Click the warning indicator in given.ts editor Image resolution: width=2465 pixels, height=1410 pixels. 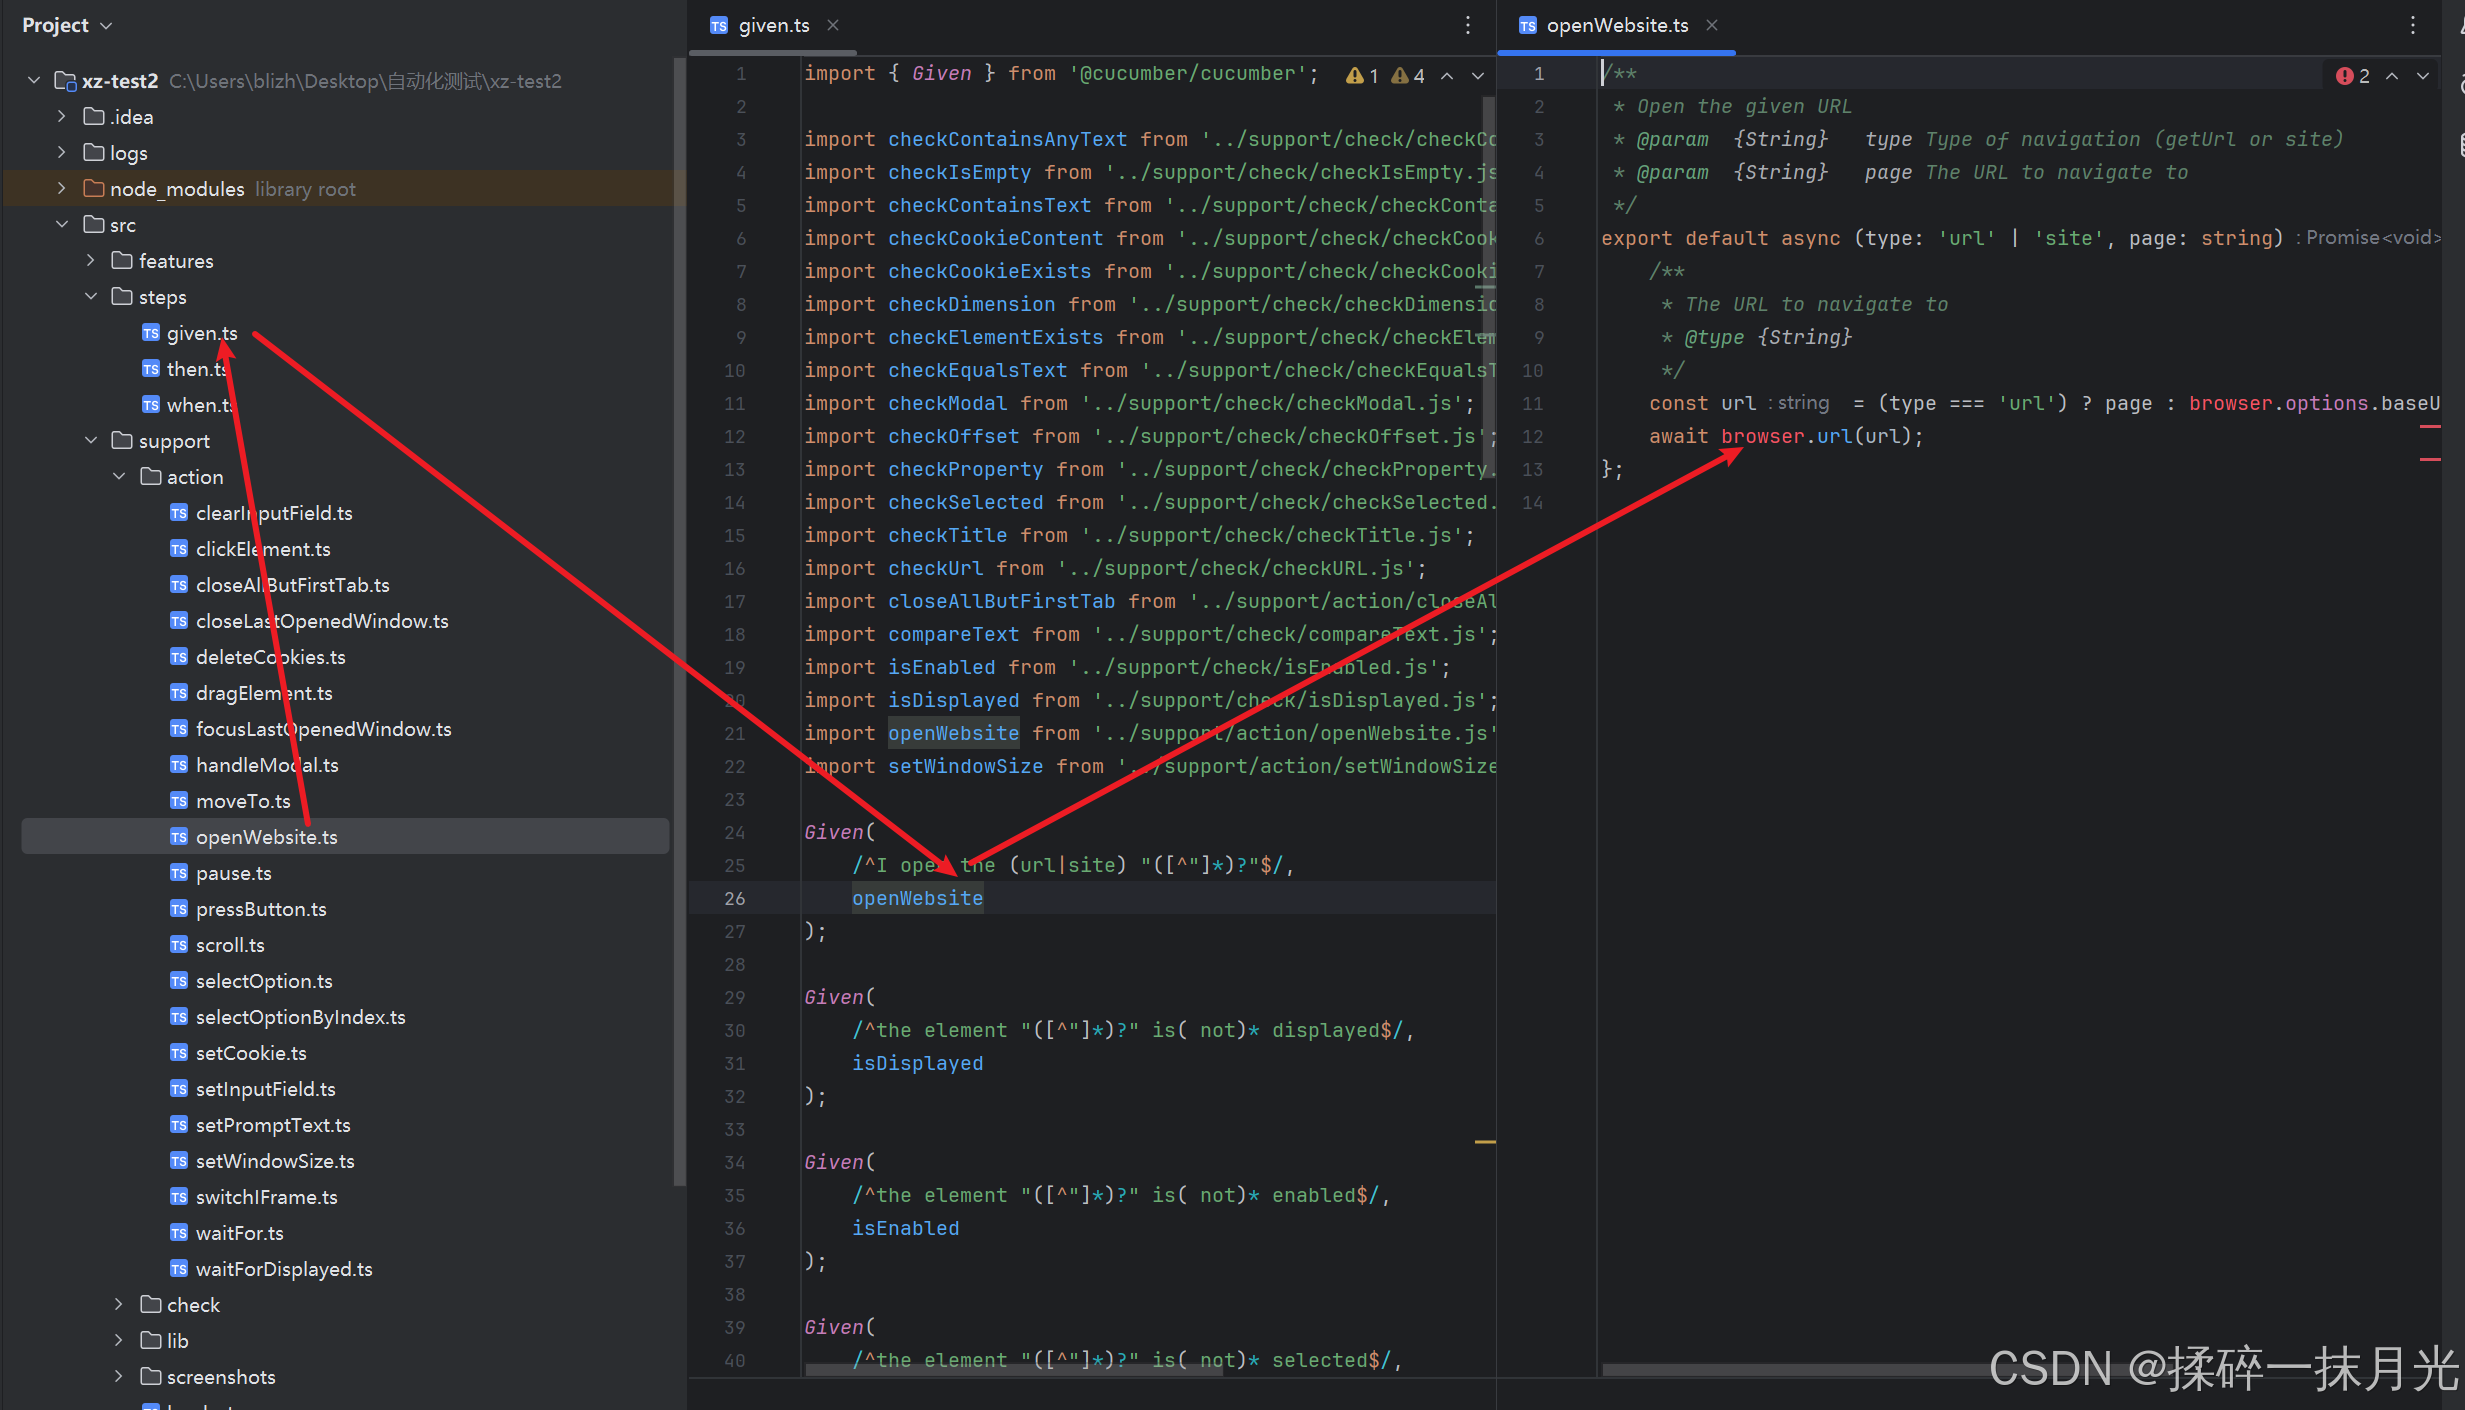(1362, 76)
